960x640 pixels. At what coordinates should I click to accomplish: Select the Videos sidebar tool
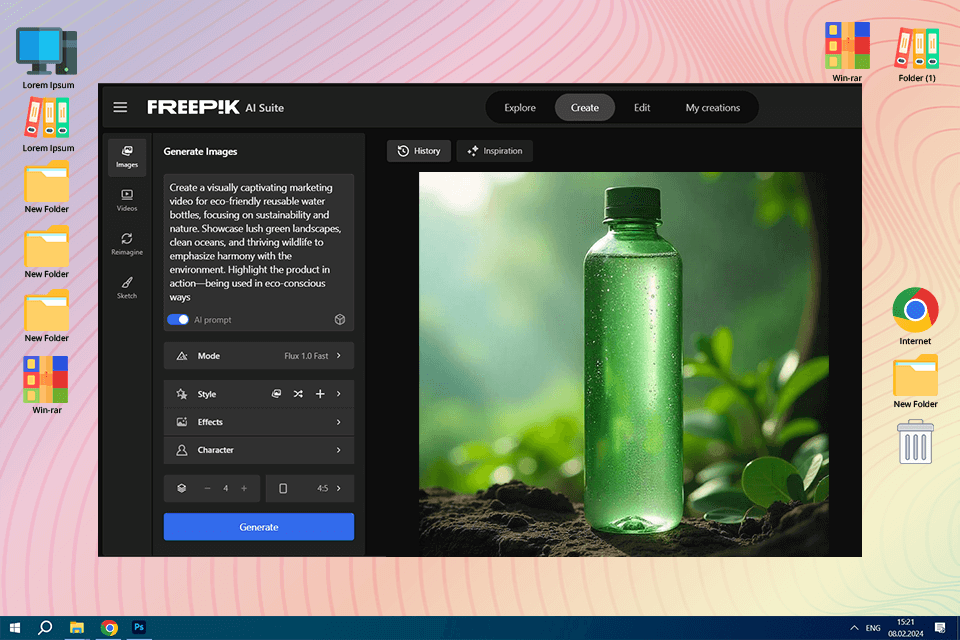coord(127,200)
